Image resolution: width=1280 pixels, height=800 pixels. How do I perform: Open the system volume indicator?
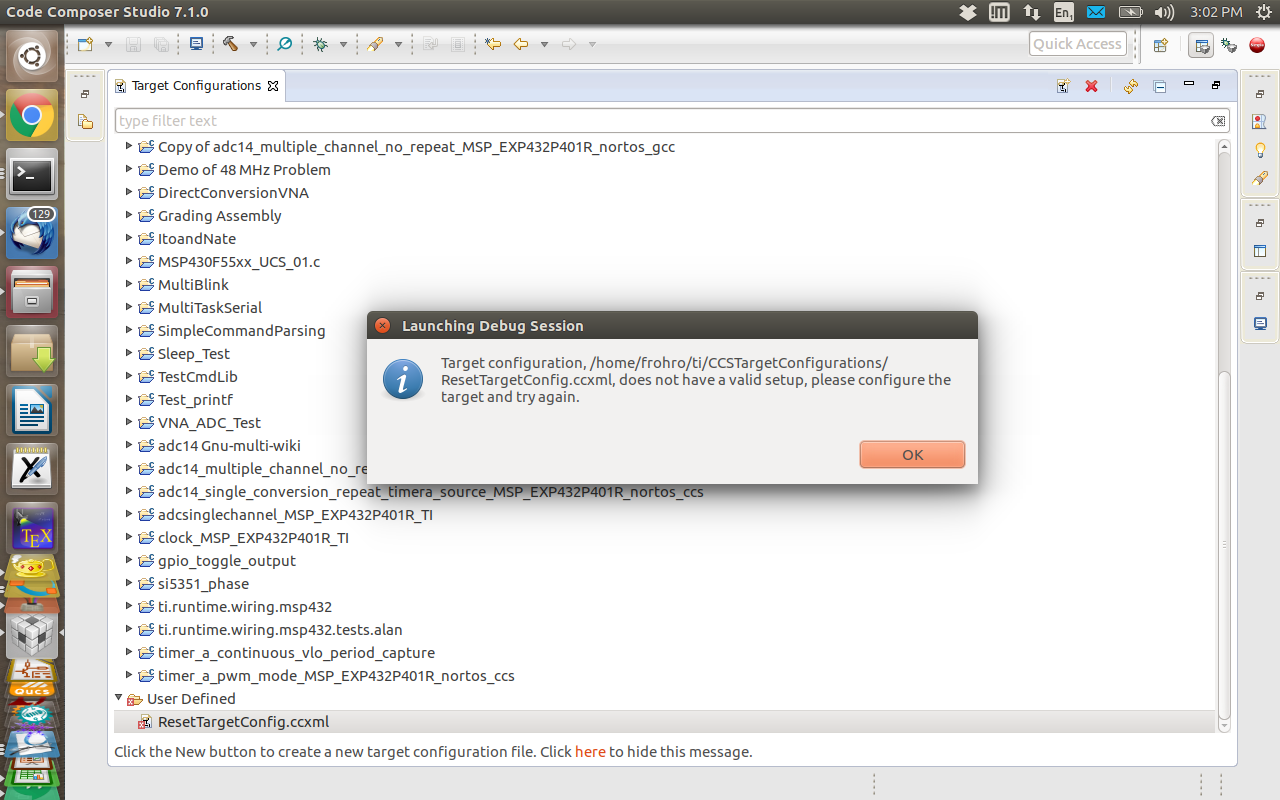1164,12
